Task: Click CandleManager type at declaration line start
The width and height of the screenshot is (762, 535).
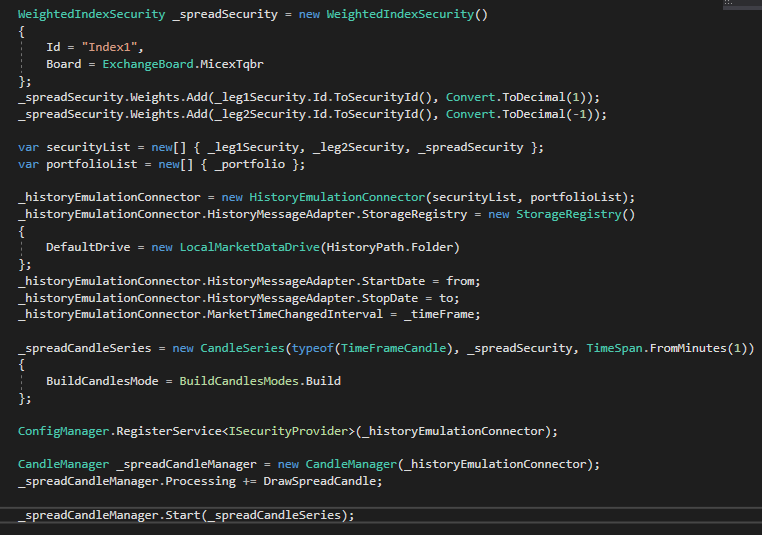Action: point(64,465)
